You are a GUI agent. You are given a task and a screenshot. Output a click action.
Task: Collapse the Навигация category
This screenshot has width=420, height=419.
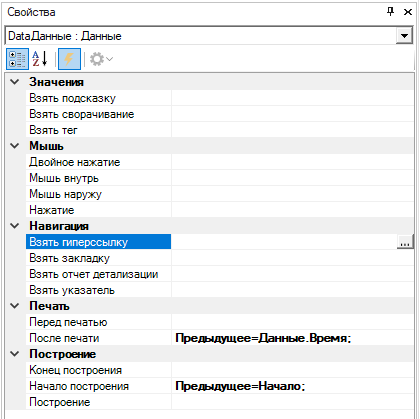(x=15, y=226)
